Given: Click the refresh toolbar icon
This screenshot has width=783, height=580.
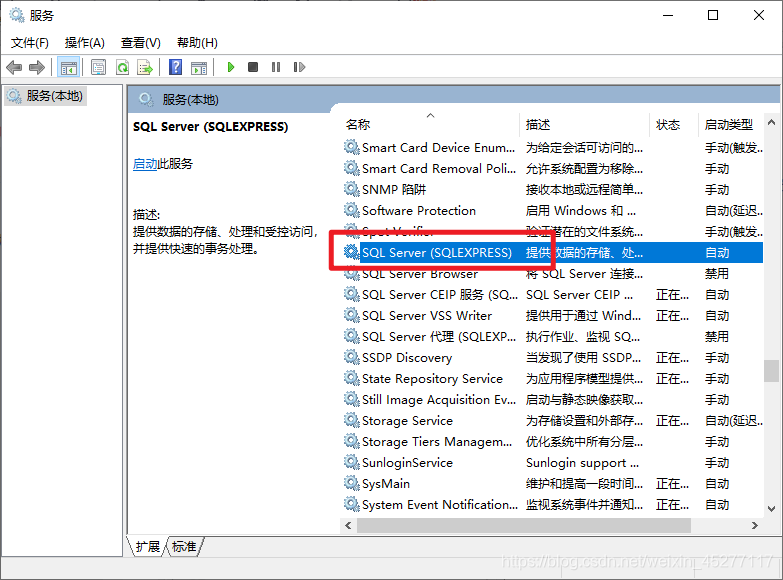Looking at the screenshot, I should click(x=122, y=67).
